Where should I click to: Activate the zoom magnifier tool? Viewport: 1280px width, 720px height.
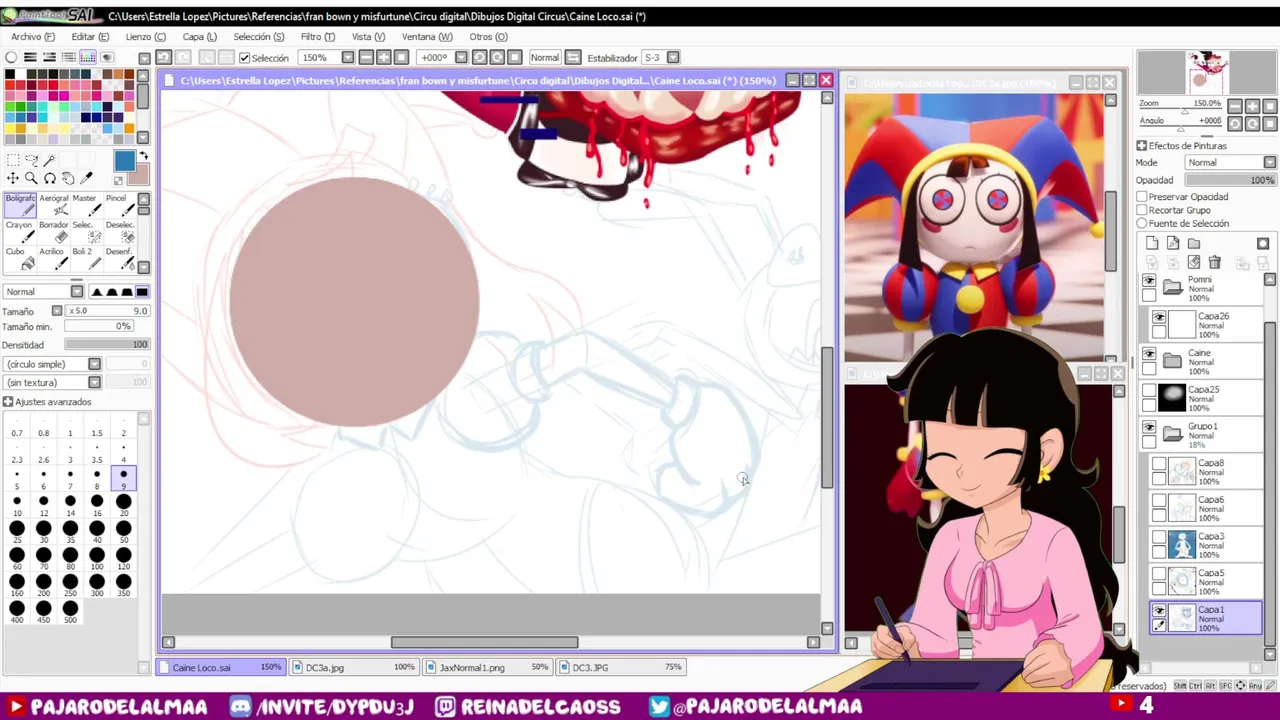tap(31, 178)
